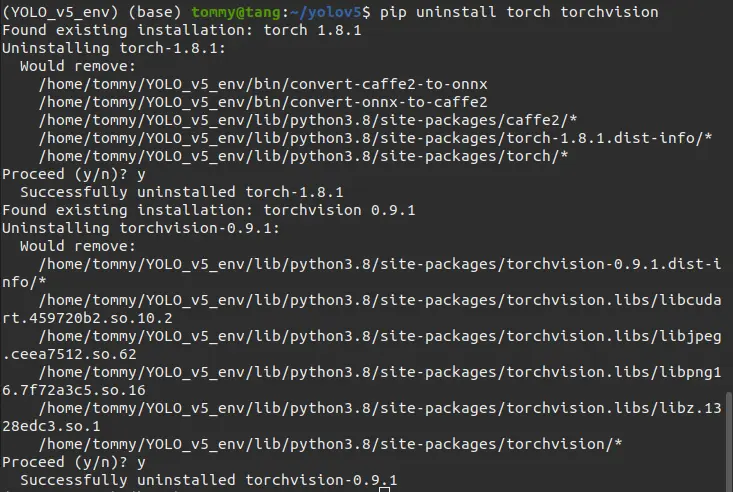Click the "Uninstalling torchvision-0.9.1:" line
733x492 pixels.
click(140, 227)
